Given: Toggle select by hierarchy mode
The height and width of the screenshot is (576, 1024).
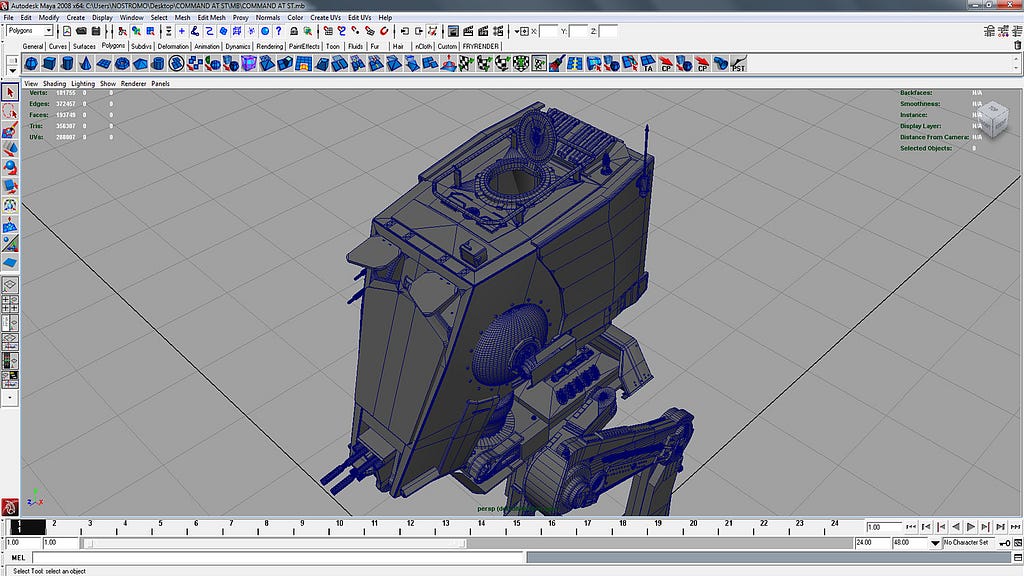Looking at the screenshot, I should pos(121,31).
